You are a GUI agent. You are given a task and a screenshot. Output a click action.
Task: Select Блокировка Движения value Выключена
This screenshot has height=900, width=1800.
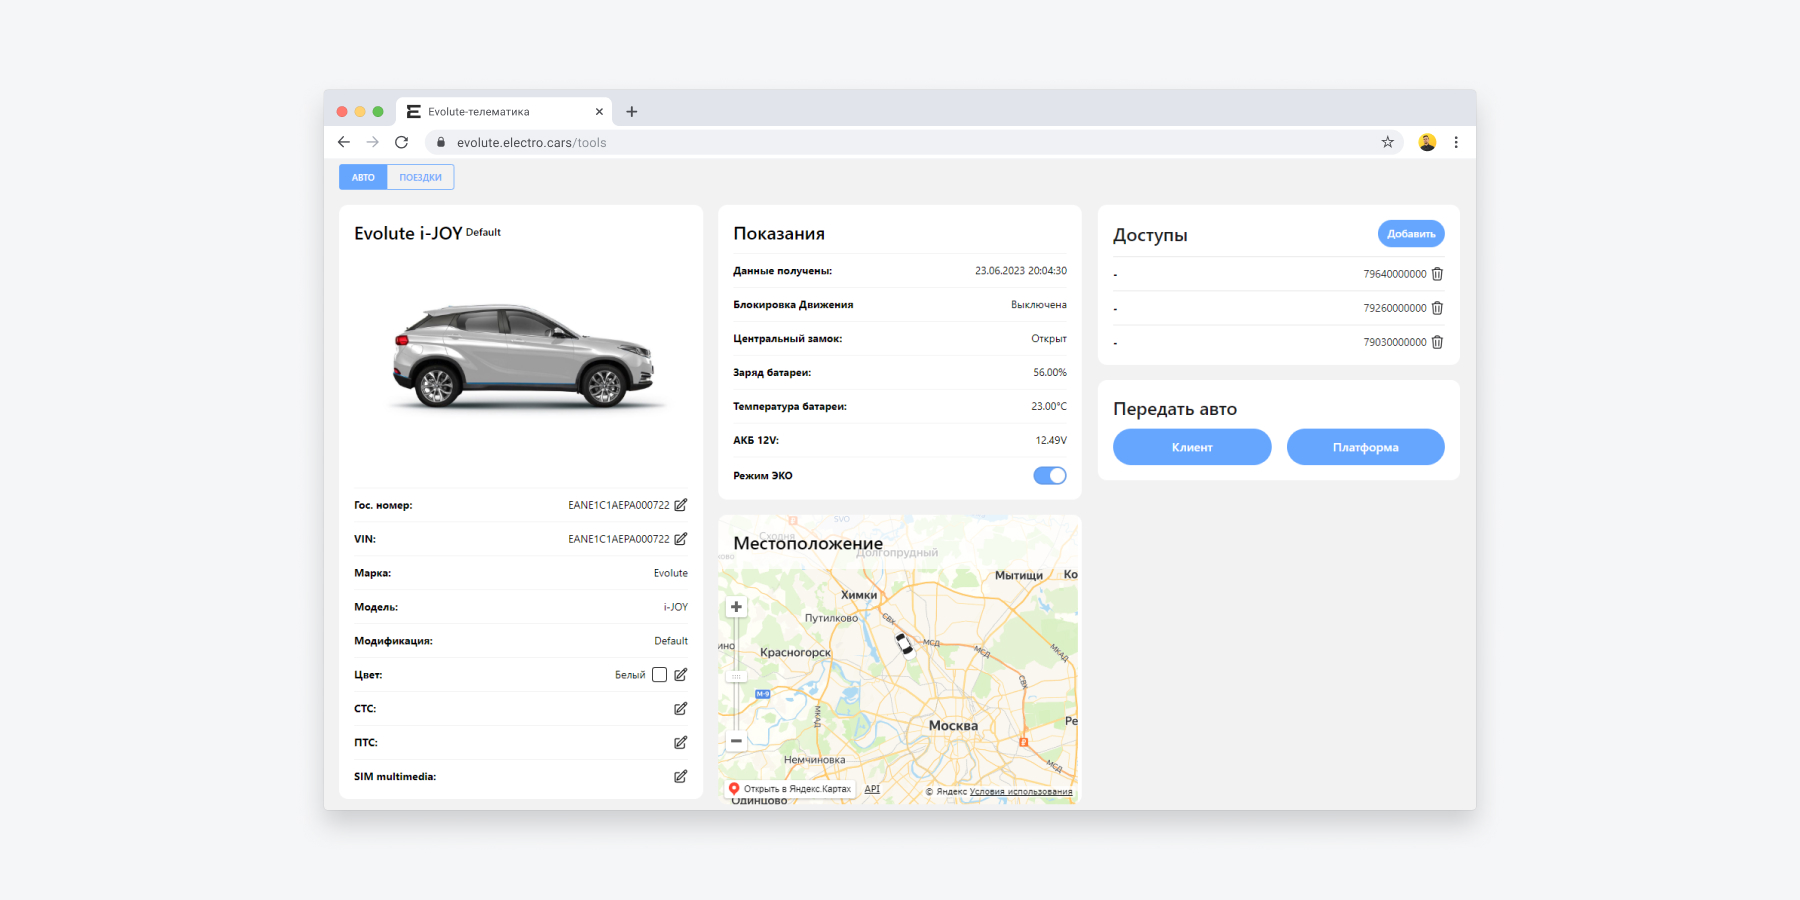pyautogui.click(x=1039, y=305)
